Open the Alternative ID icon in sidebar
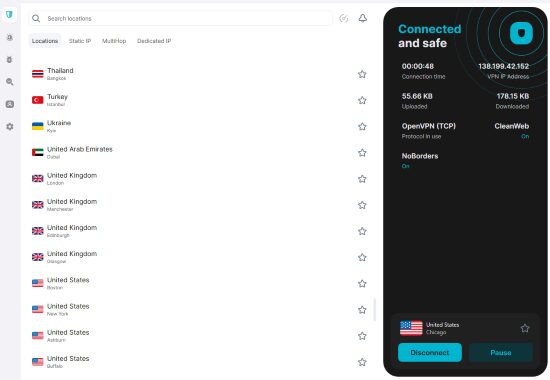The width and height of the screenshot is (550, 380). (x=10, y=104)
